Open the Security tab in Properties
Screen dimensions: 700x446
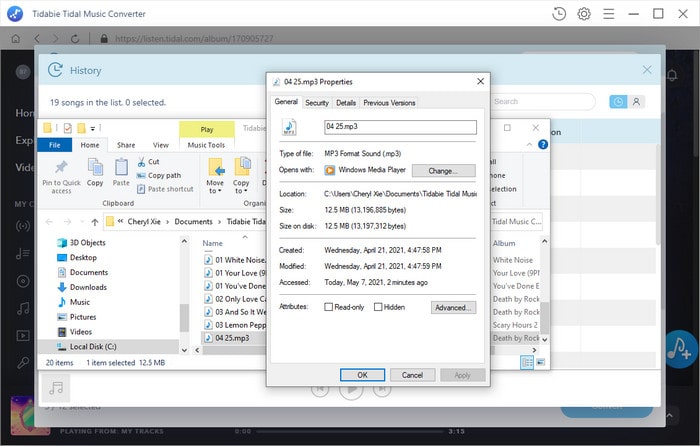[x=317, y=103]
